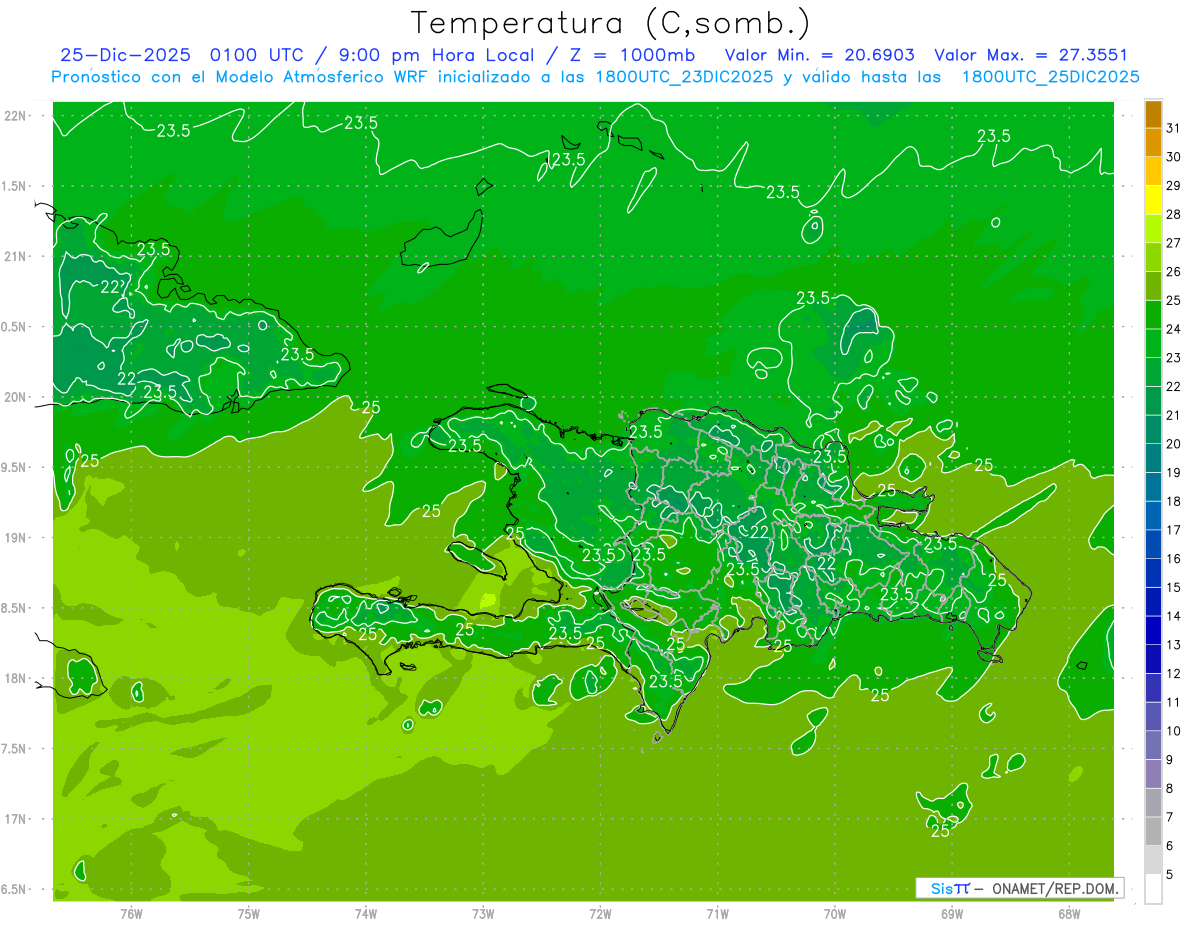This screenshot has height=927, width=1200.
Task: Click the '25' value on the color scale
Action: [x=1174, y=300]
